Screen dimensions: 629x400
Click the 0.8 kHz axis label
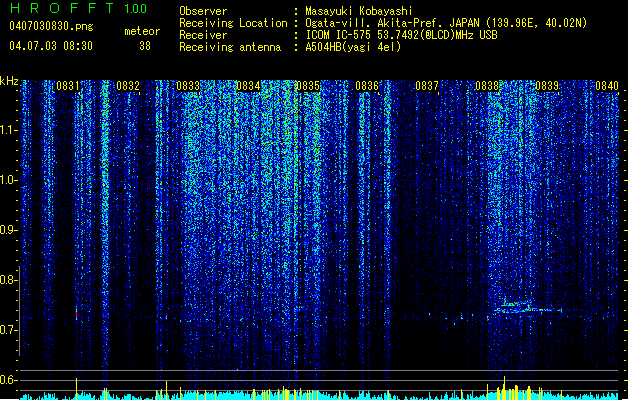9,280
